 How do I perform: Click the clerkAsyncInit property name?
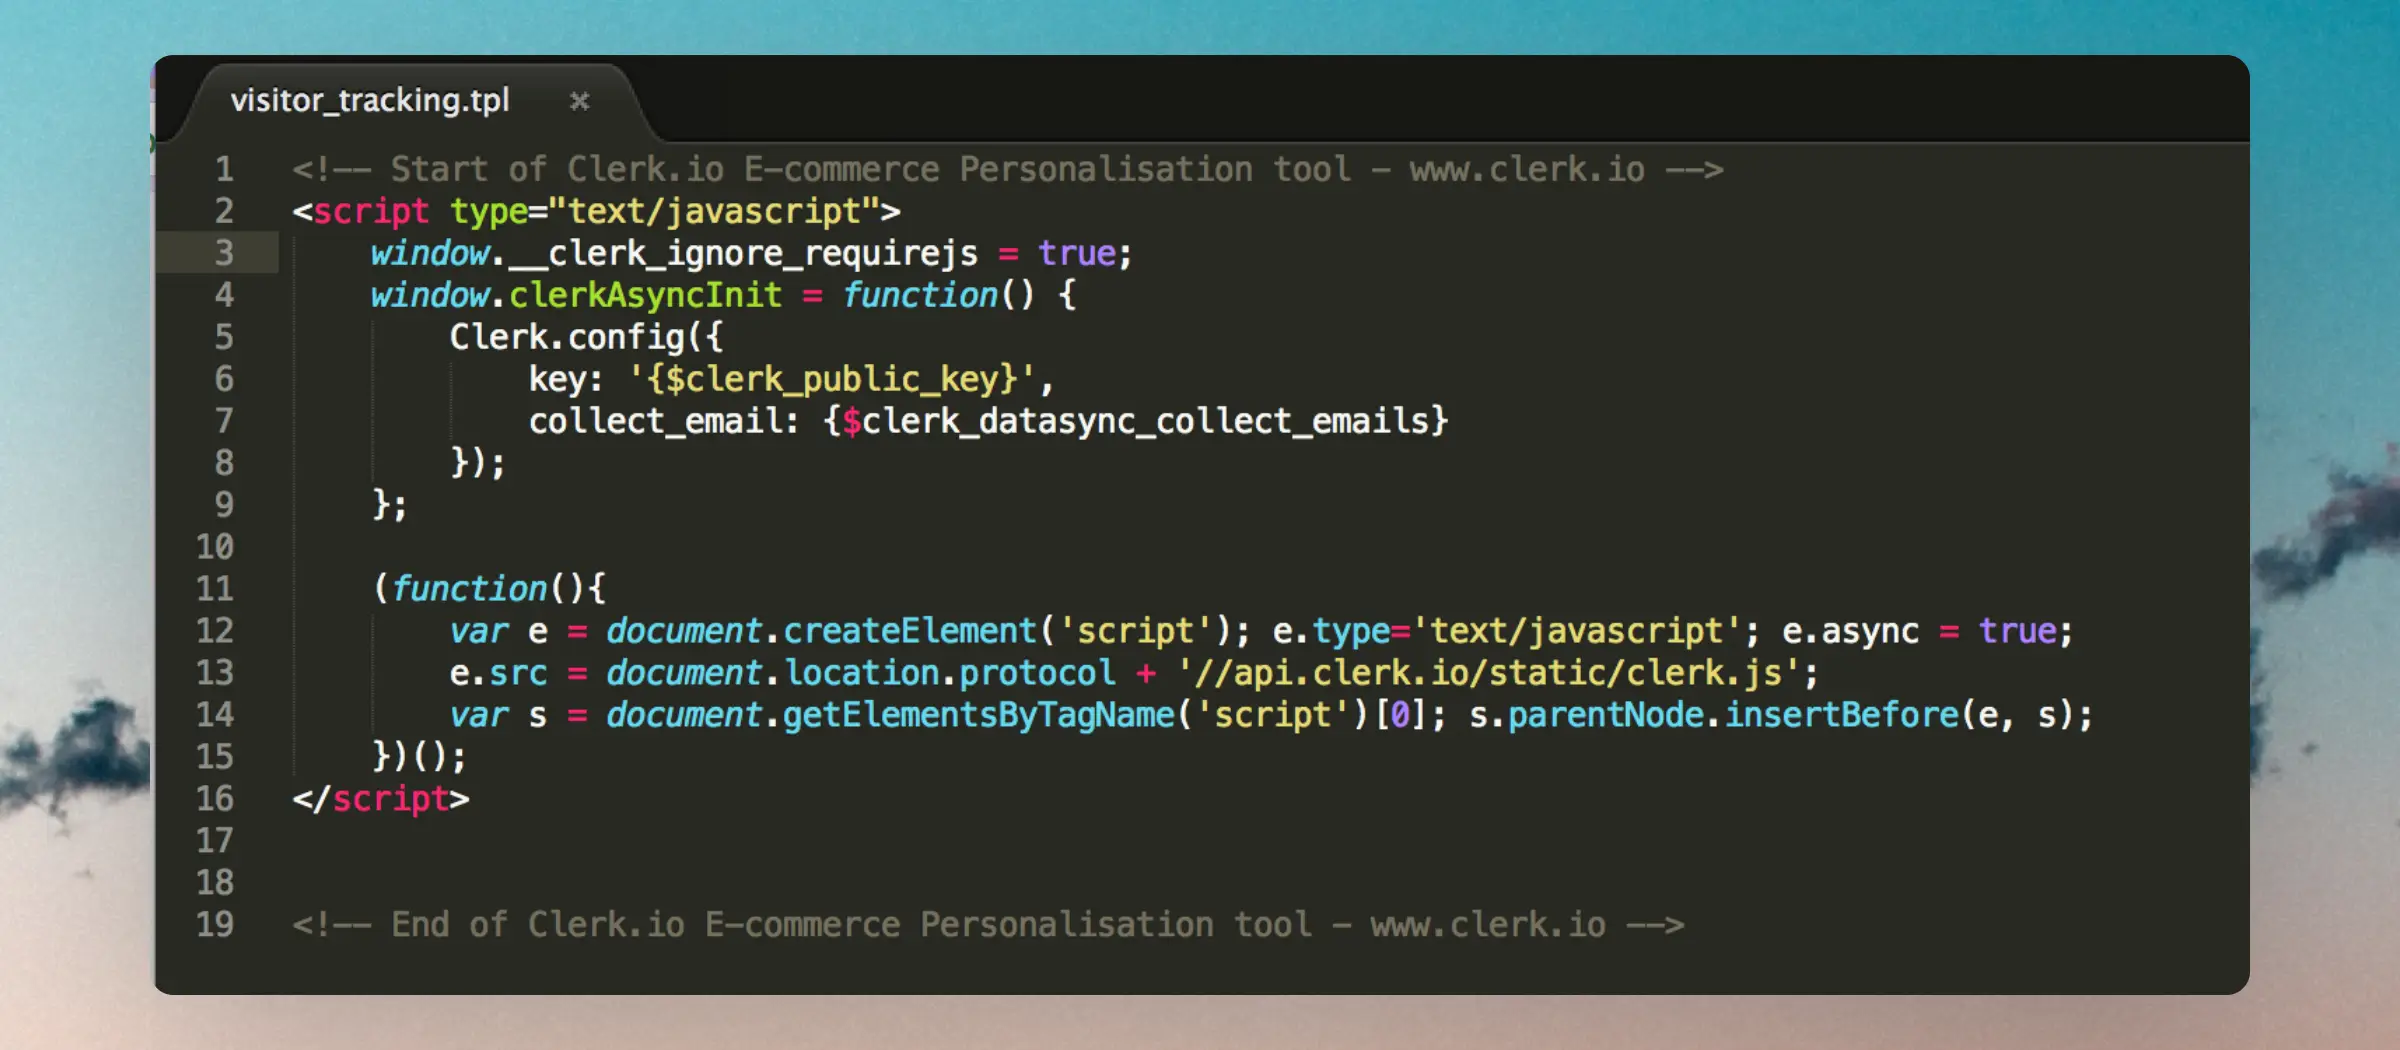(645, 296)
